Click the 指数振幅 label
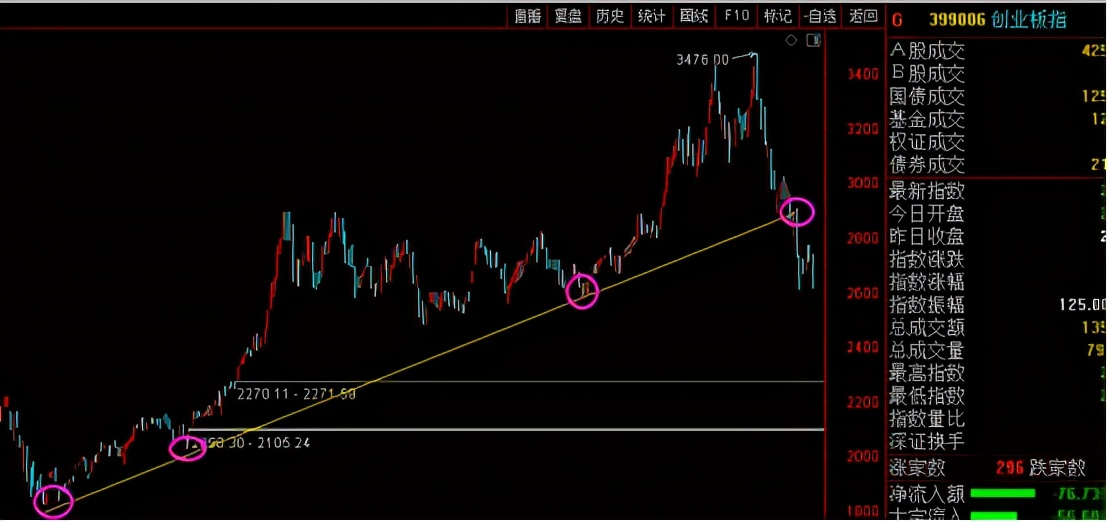This screenshot has height=522, width=1108. (x=926, y=305)
